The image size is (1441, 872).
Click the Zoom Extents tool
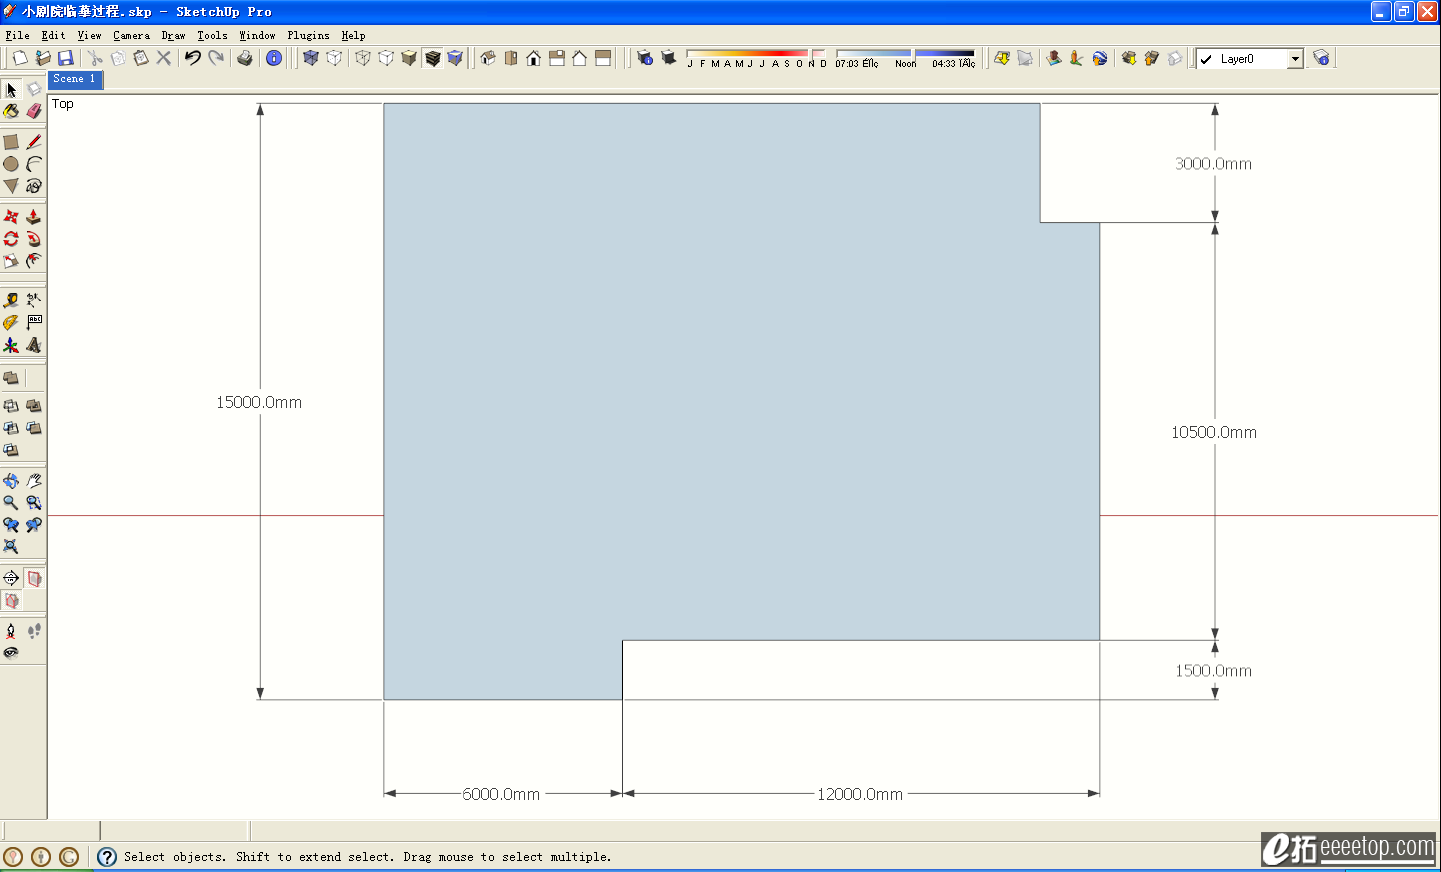(x=11, y=547)
